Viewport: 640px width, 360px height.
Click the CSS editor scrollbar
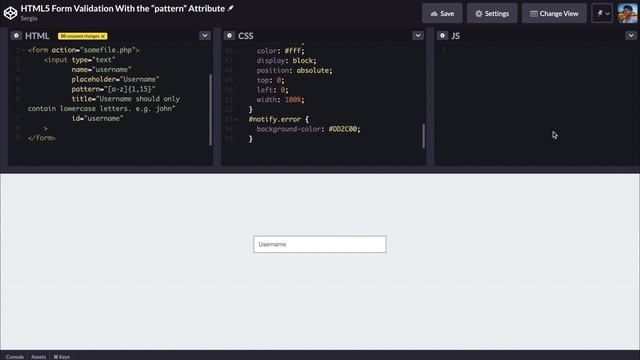423,136
